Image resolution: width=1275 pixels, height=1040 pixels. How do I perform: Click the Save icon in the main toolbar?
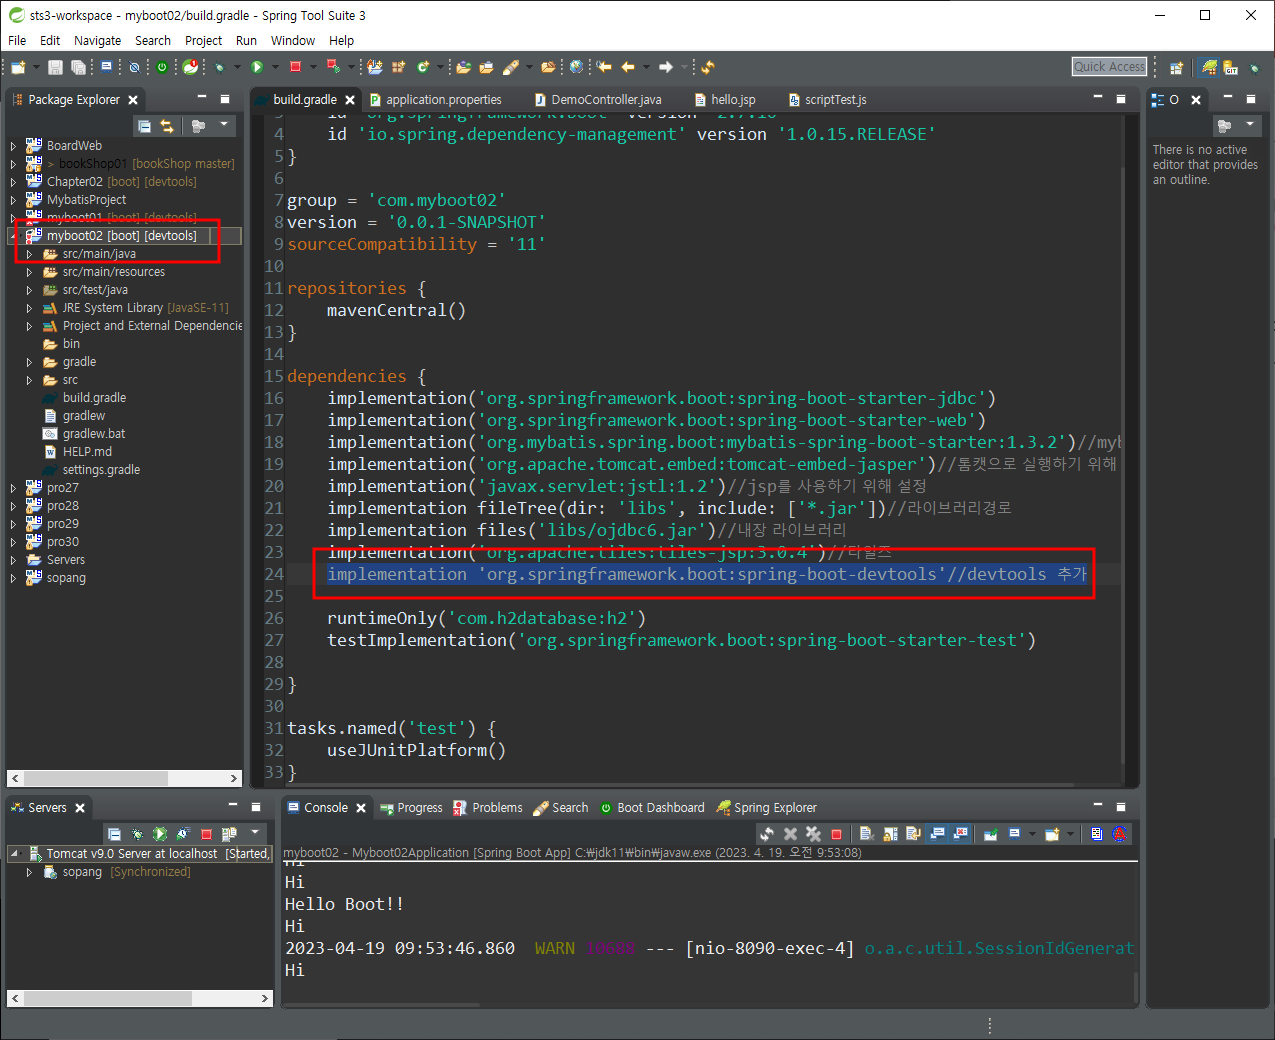(55, 67)
